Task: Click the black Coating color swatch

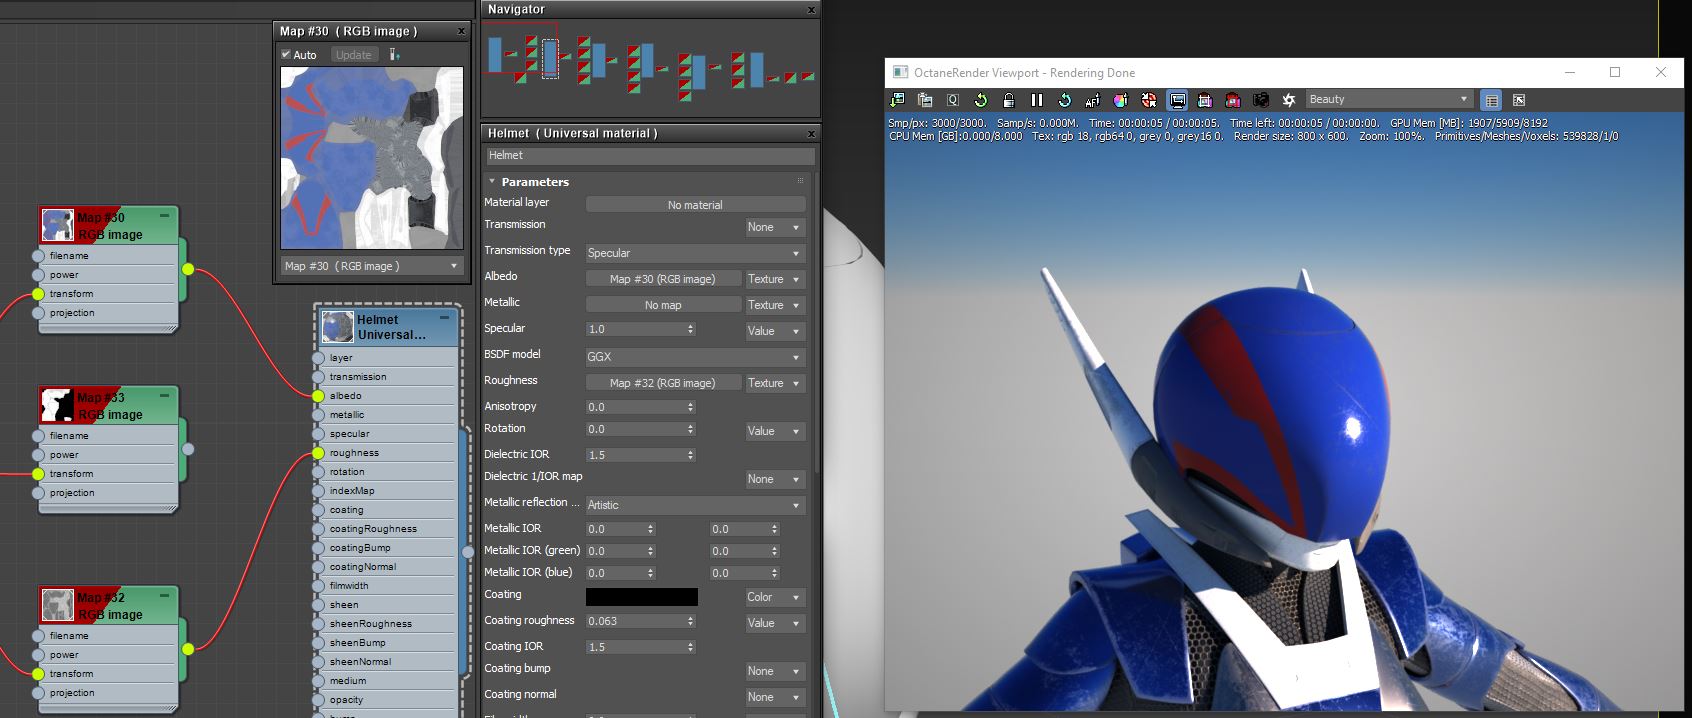Action: point(641,597)
